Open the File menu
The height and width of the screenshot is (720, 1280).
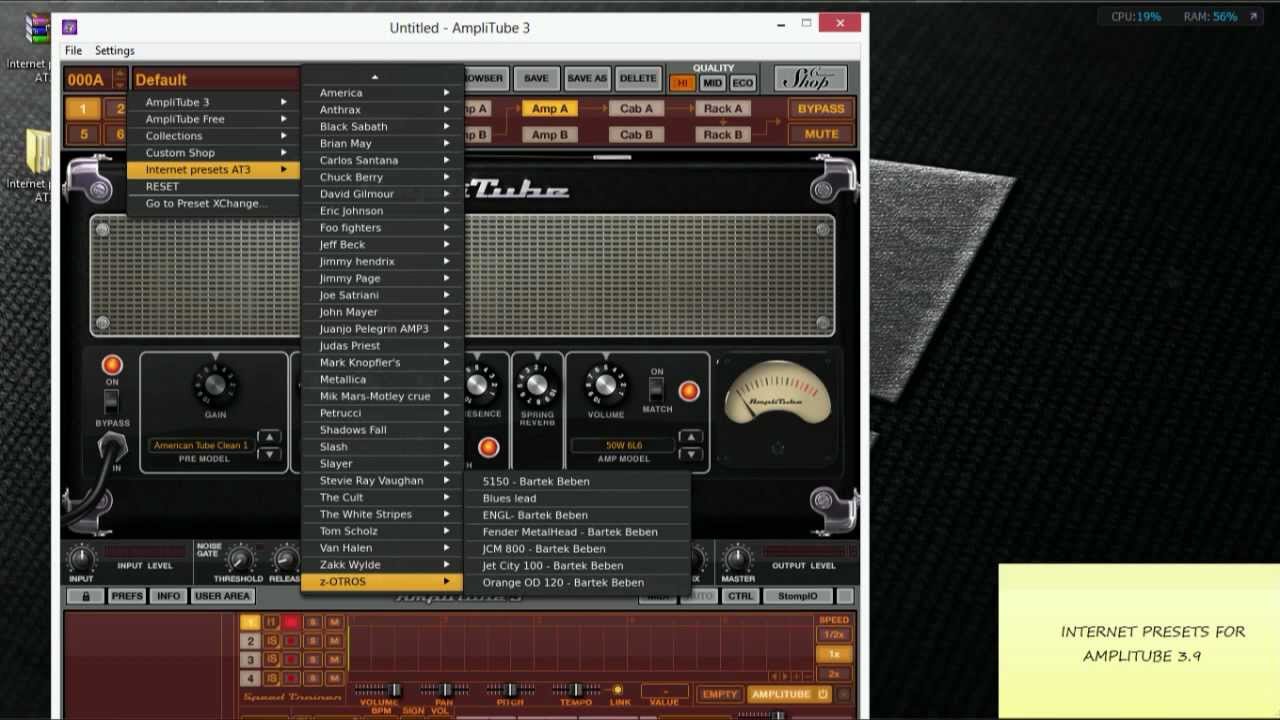click(x=73, y=50)
